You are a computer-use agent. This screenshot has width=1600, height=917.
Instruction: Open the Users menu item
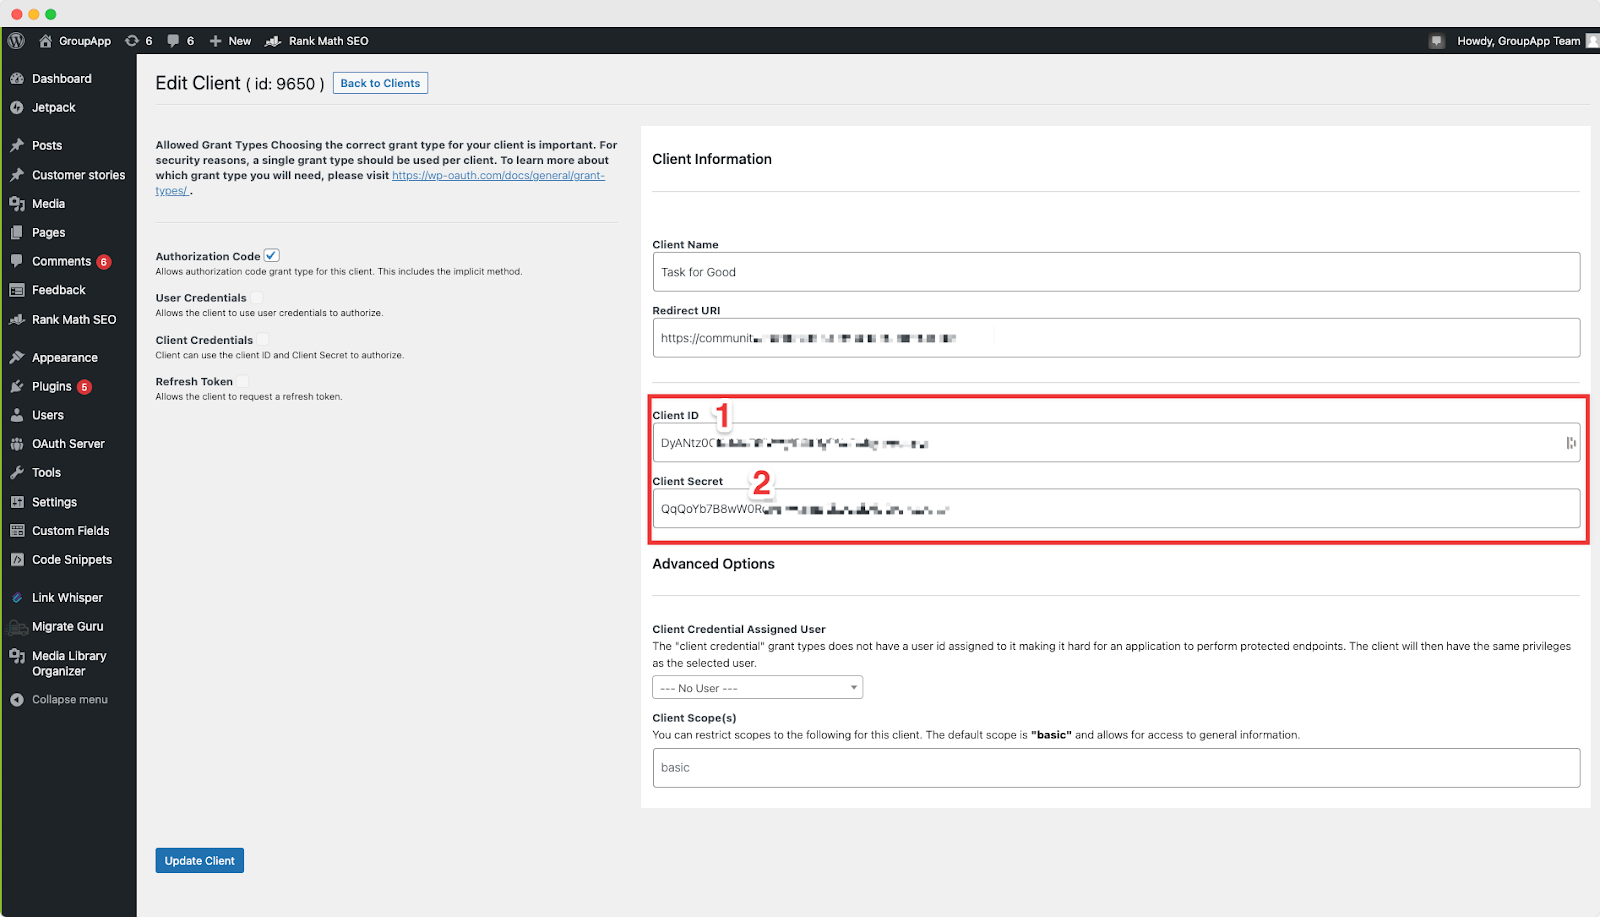48,415
